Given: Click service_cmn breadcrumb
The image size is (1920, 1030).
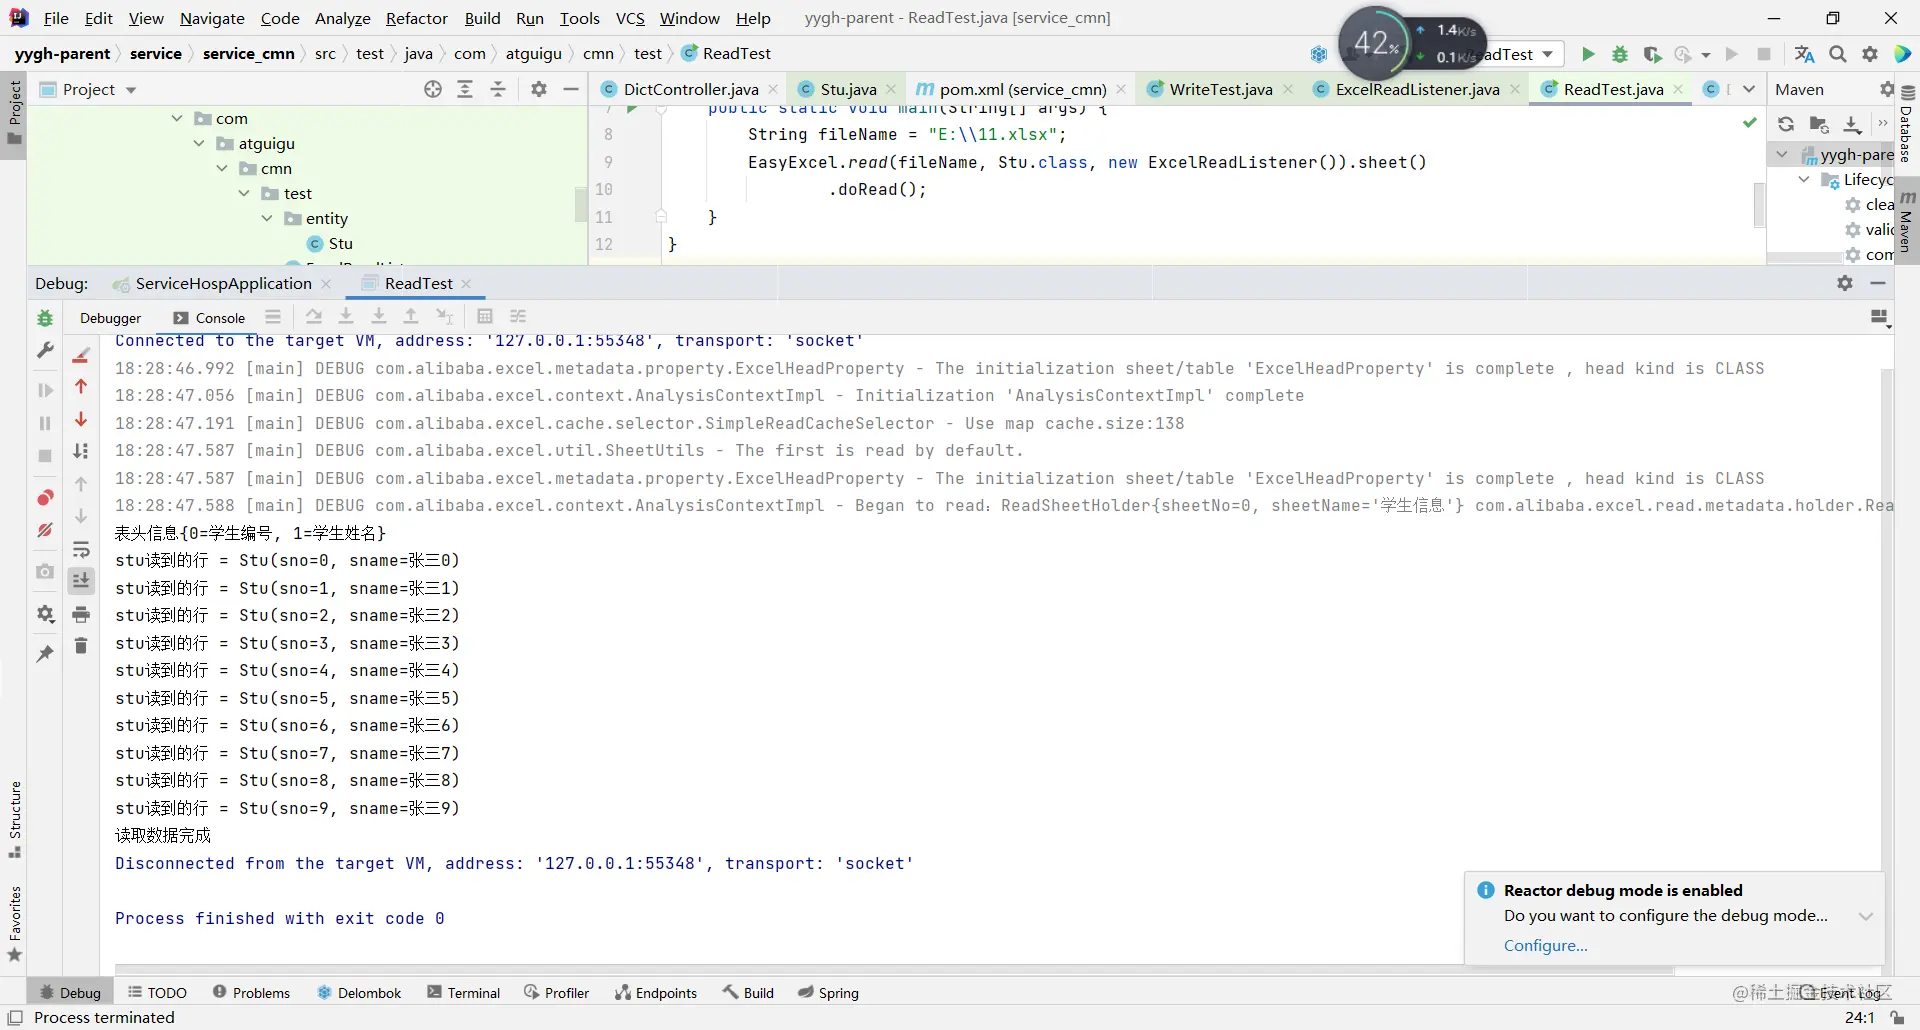Looking at the screenshot, I should click(249, 54).
